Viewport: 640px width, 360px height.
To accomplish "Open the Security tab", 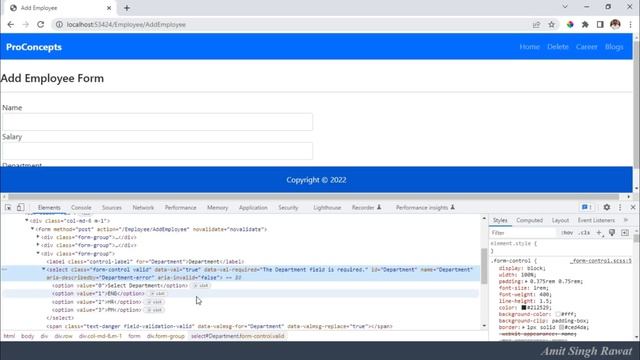I will click(288, 207).
